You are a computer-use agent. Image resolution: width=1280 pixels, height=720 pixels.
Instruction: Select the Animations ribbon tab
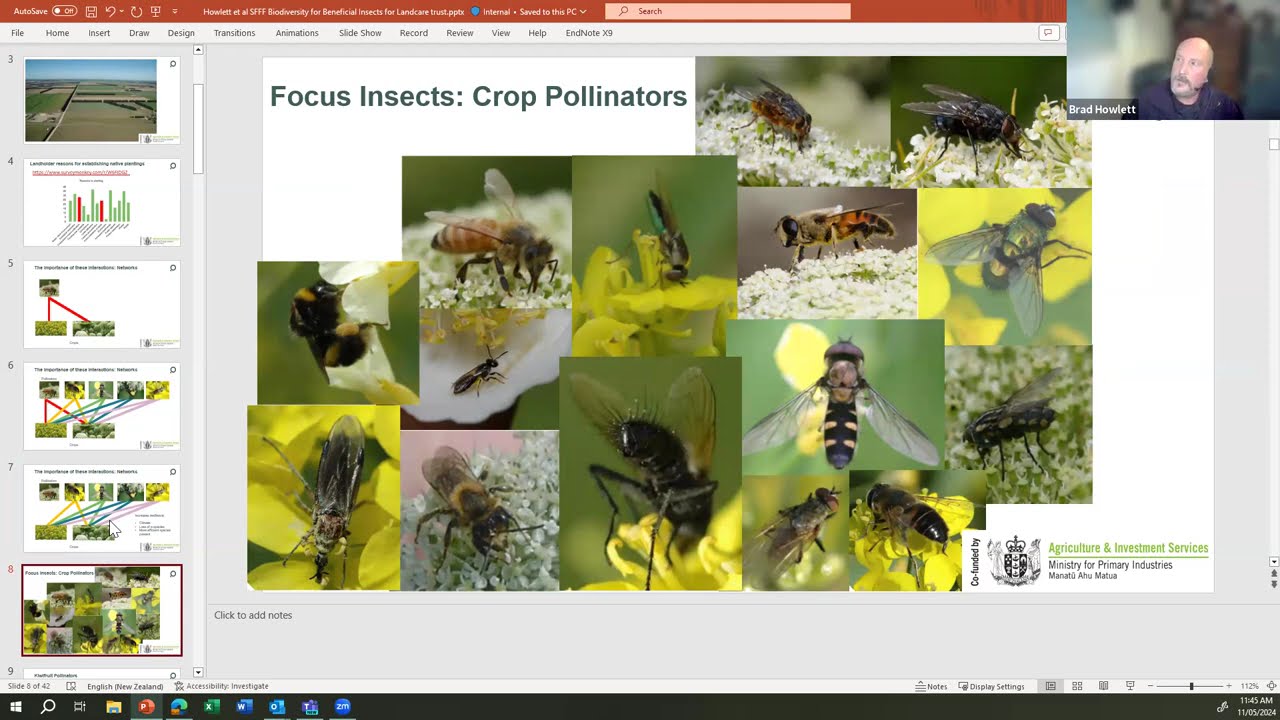(297, 33)
